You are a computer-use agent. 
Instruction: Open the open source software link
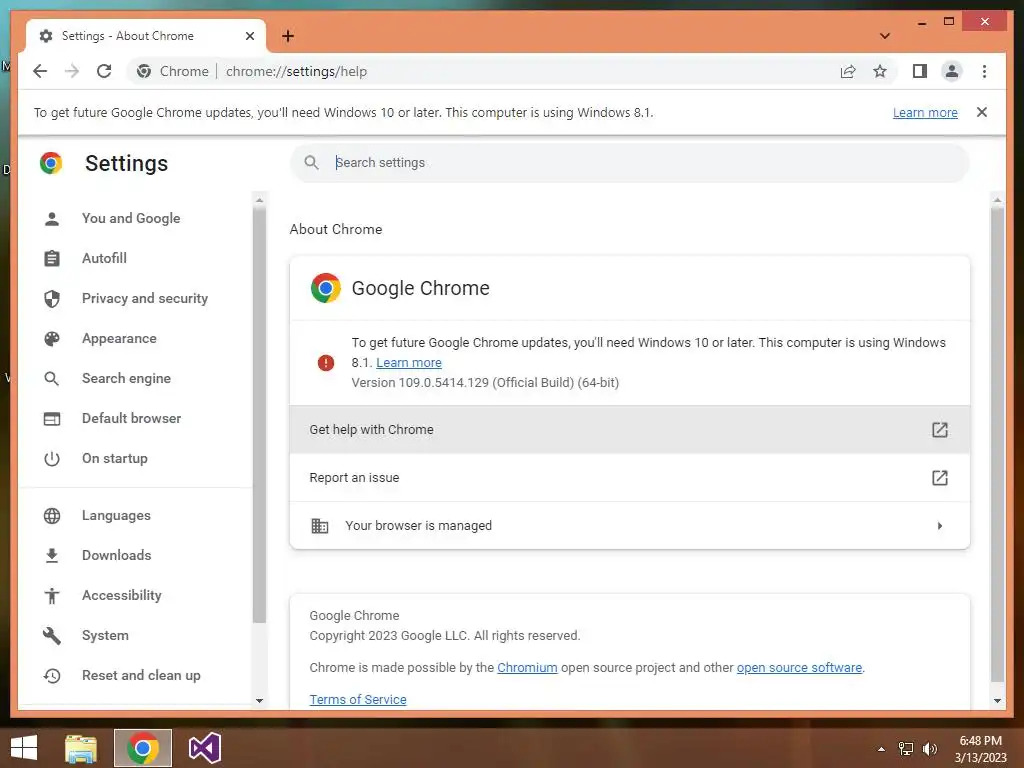click(799, 667)
